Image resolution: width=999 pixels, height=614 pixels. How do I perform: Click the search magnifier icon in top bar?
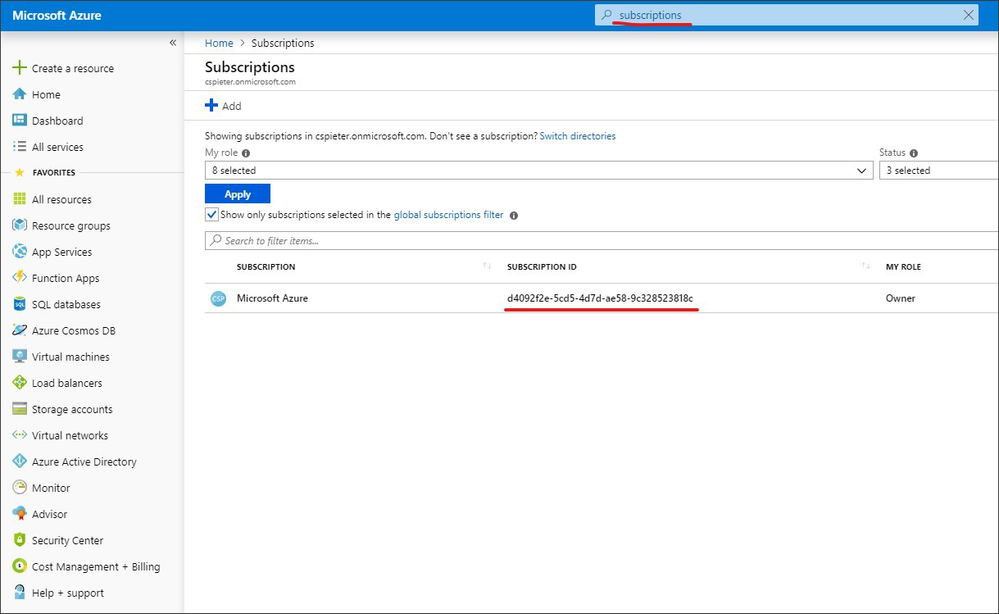pyautogui.click(x=607, y=15)
